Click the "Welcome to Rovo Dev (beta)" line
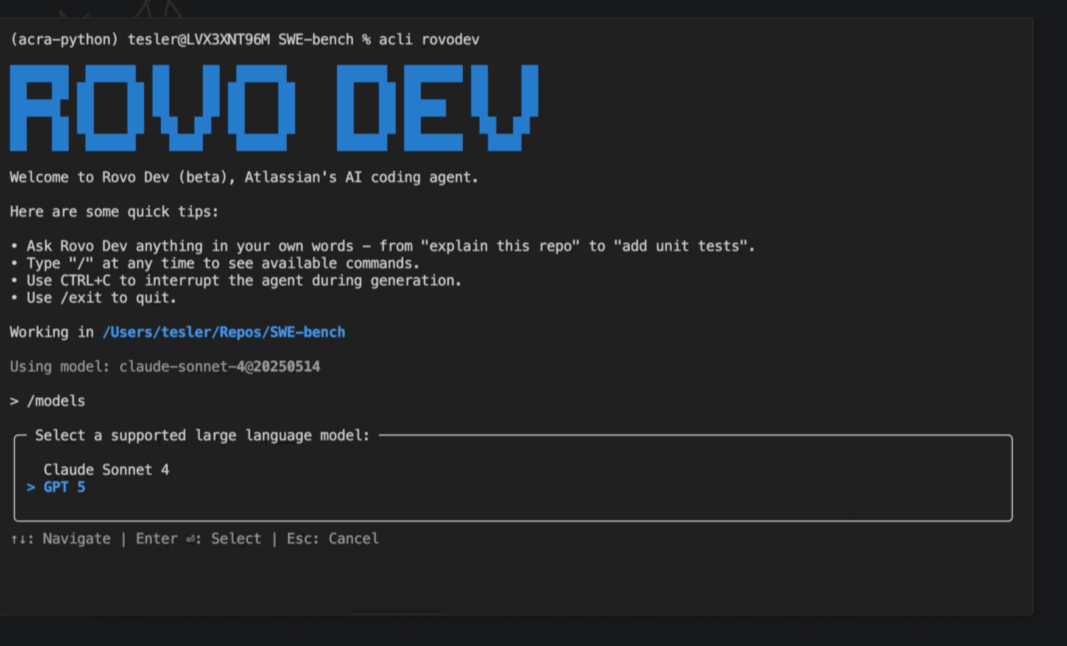This screenshot has height=646, width=1067. point(244,178)
